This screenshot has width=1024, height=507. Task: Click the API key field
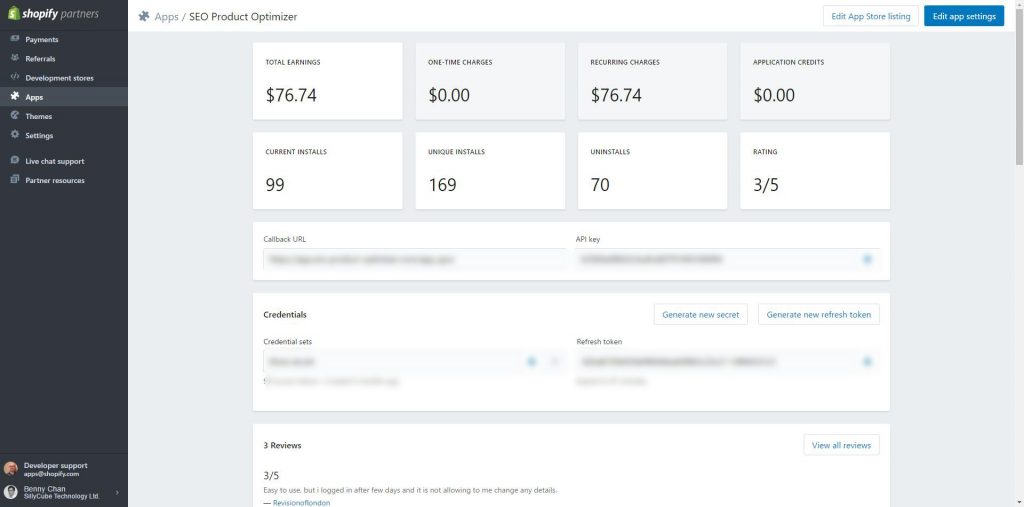coord(728,259)
